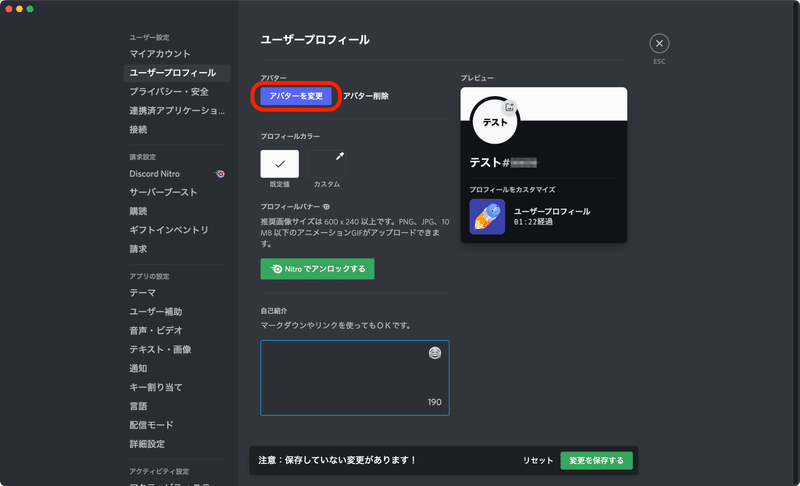This screenshot has height=486, width=800.
Task: Click add-image icon on preview avatar
Action: pos(509,107)
